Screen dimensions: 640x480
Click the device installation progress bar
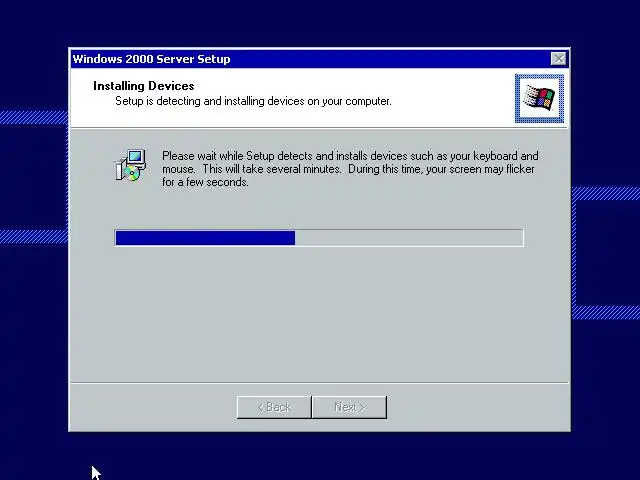319,238
